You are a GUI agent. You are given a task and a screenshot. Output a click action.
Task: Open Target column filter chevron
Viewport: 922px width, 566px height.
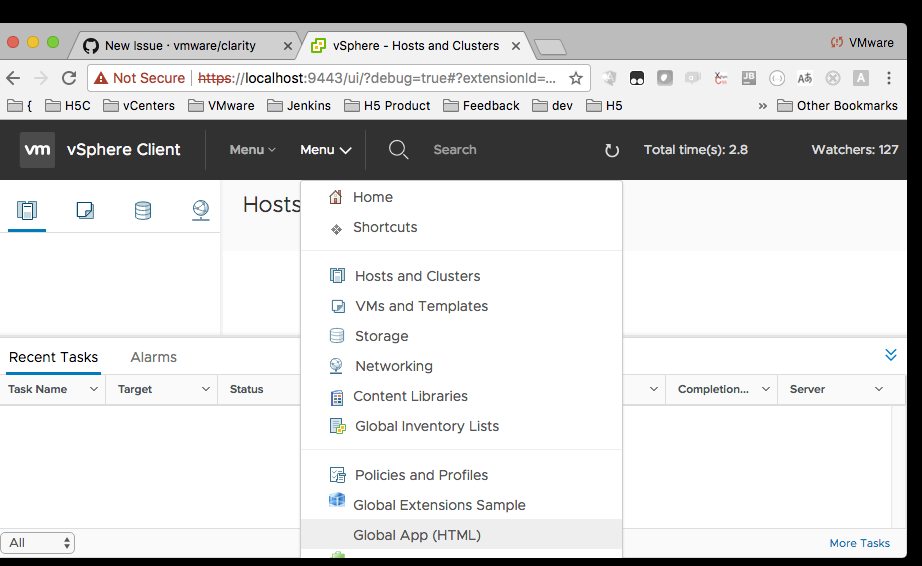tap(206, 389)
